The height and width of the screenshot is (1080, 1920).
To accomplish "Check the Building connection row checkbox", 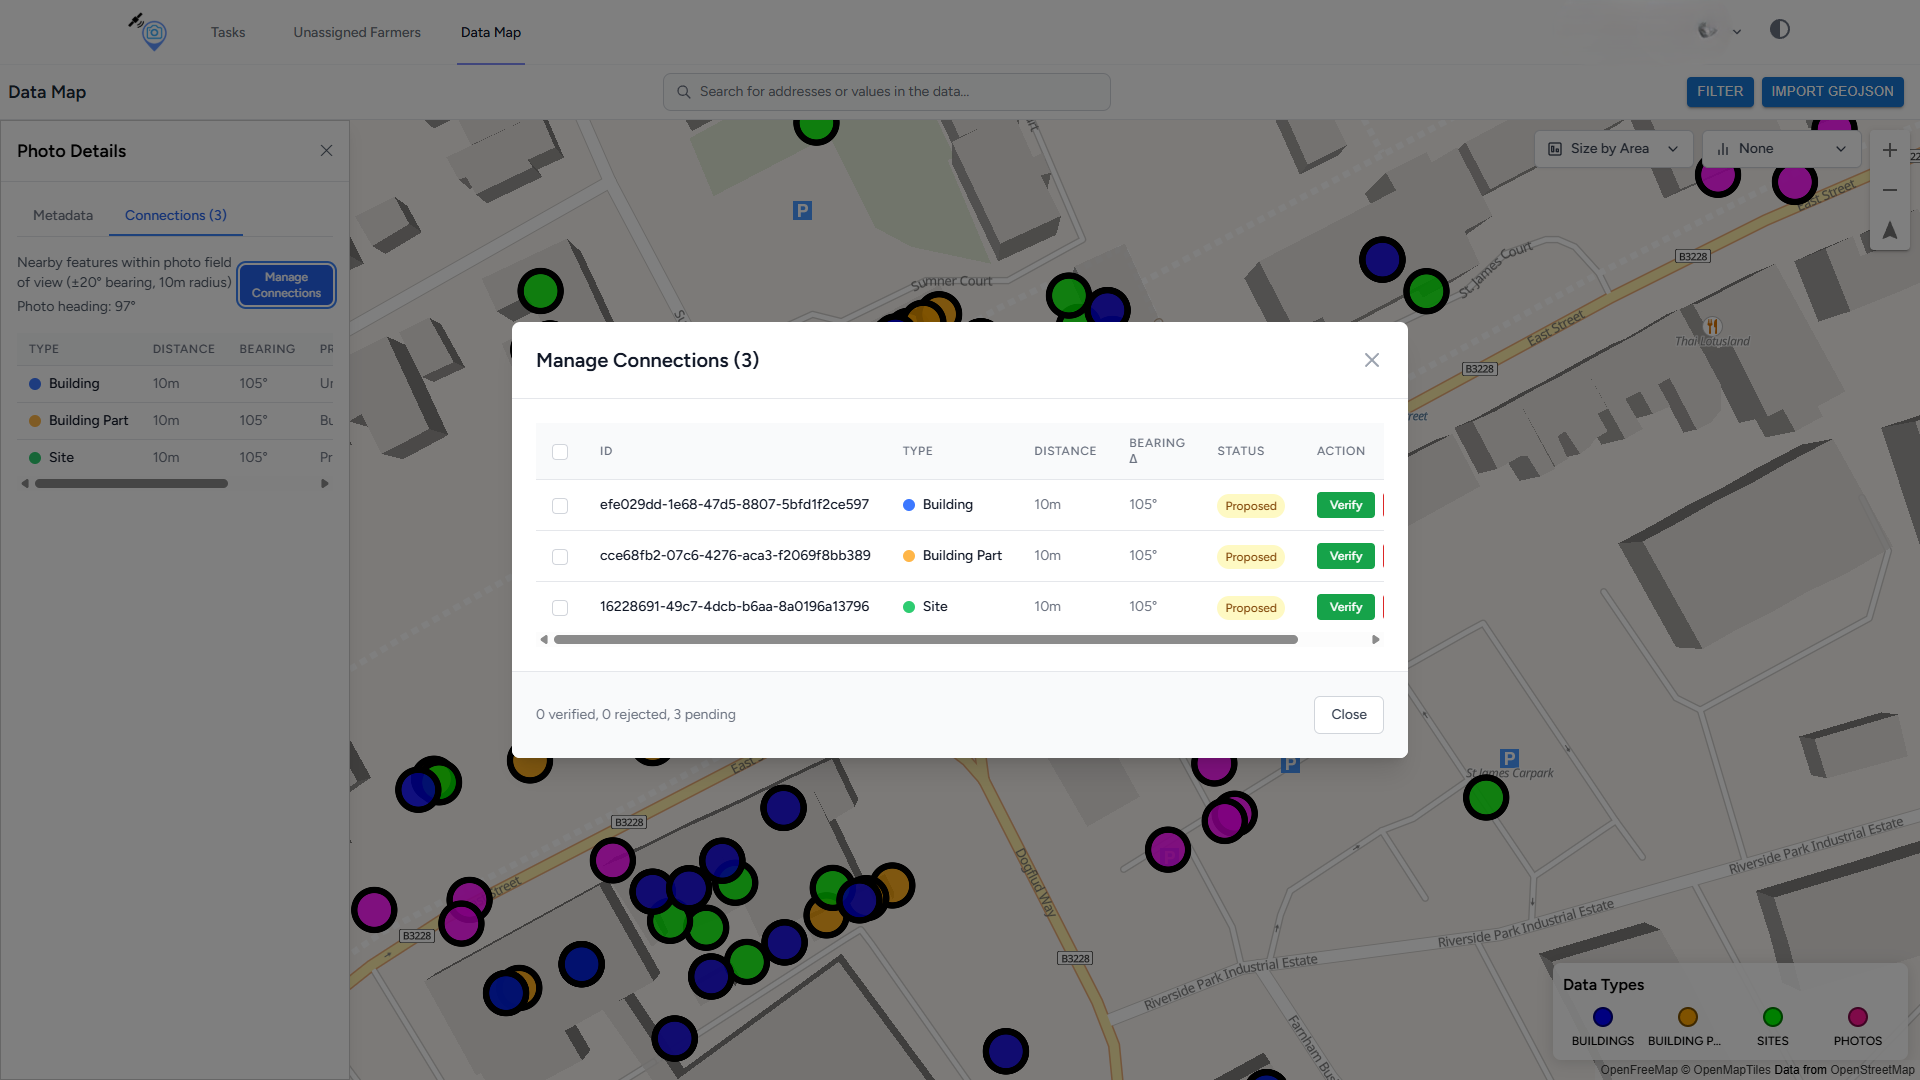I will pos(560,506).
